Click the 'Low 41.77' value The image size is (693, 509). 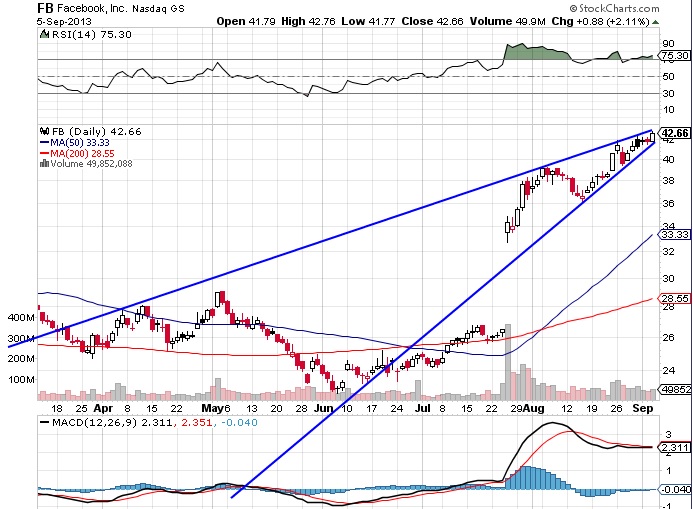[x=368, y=21]
